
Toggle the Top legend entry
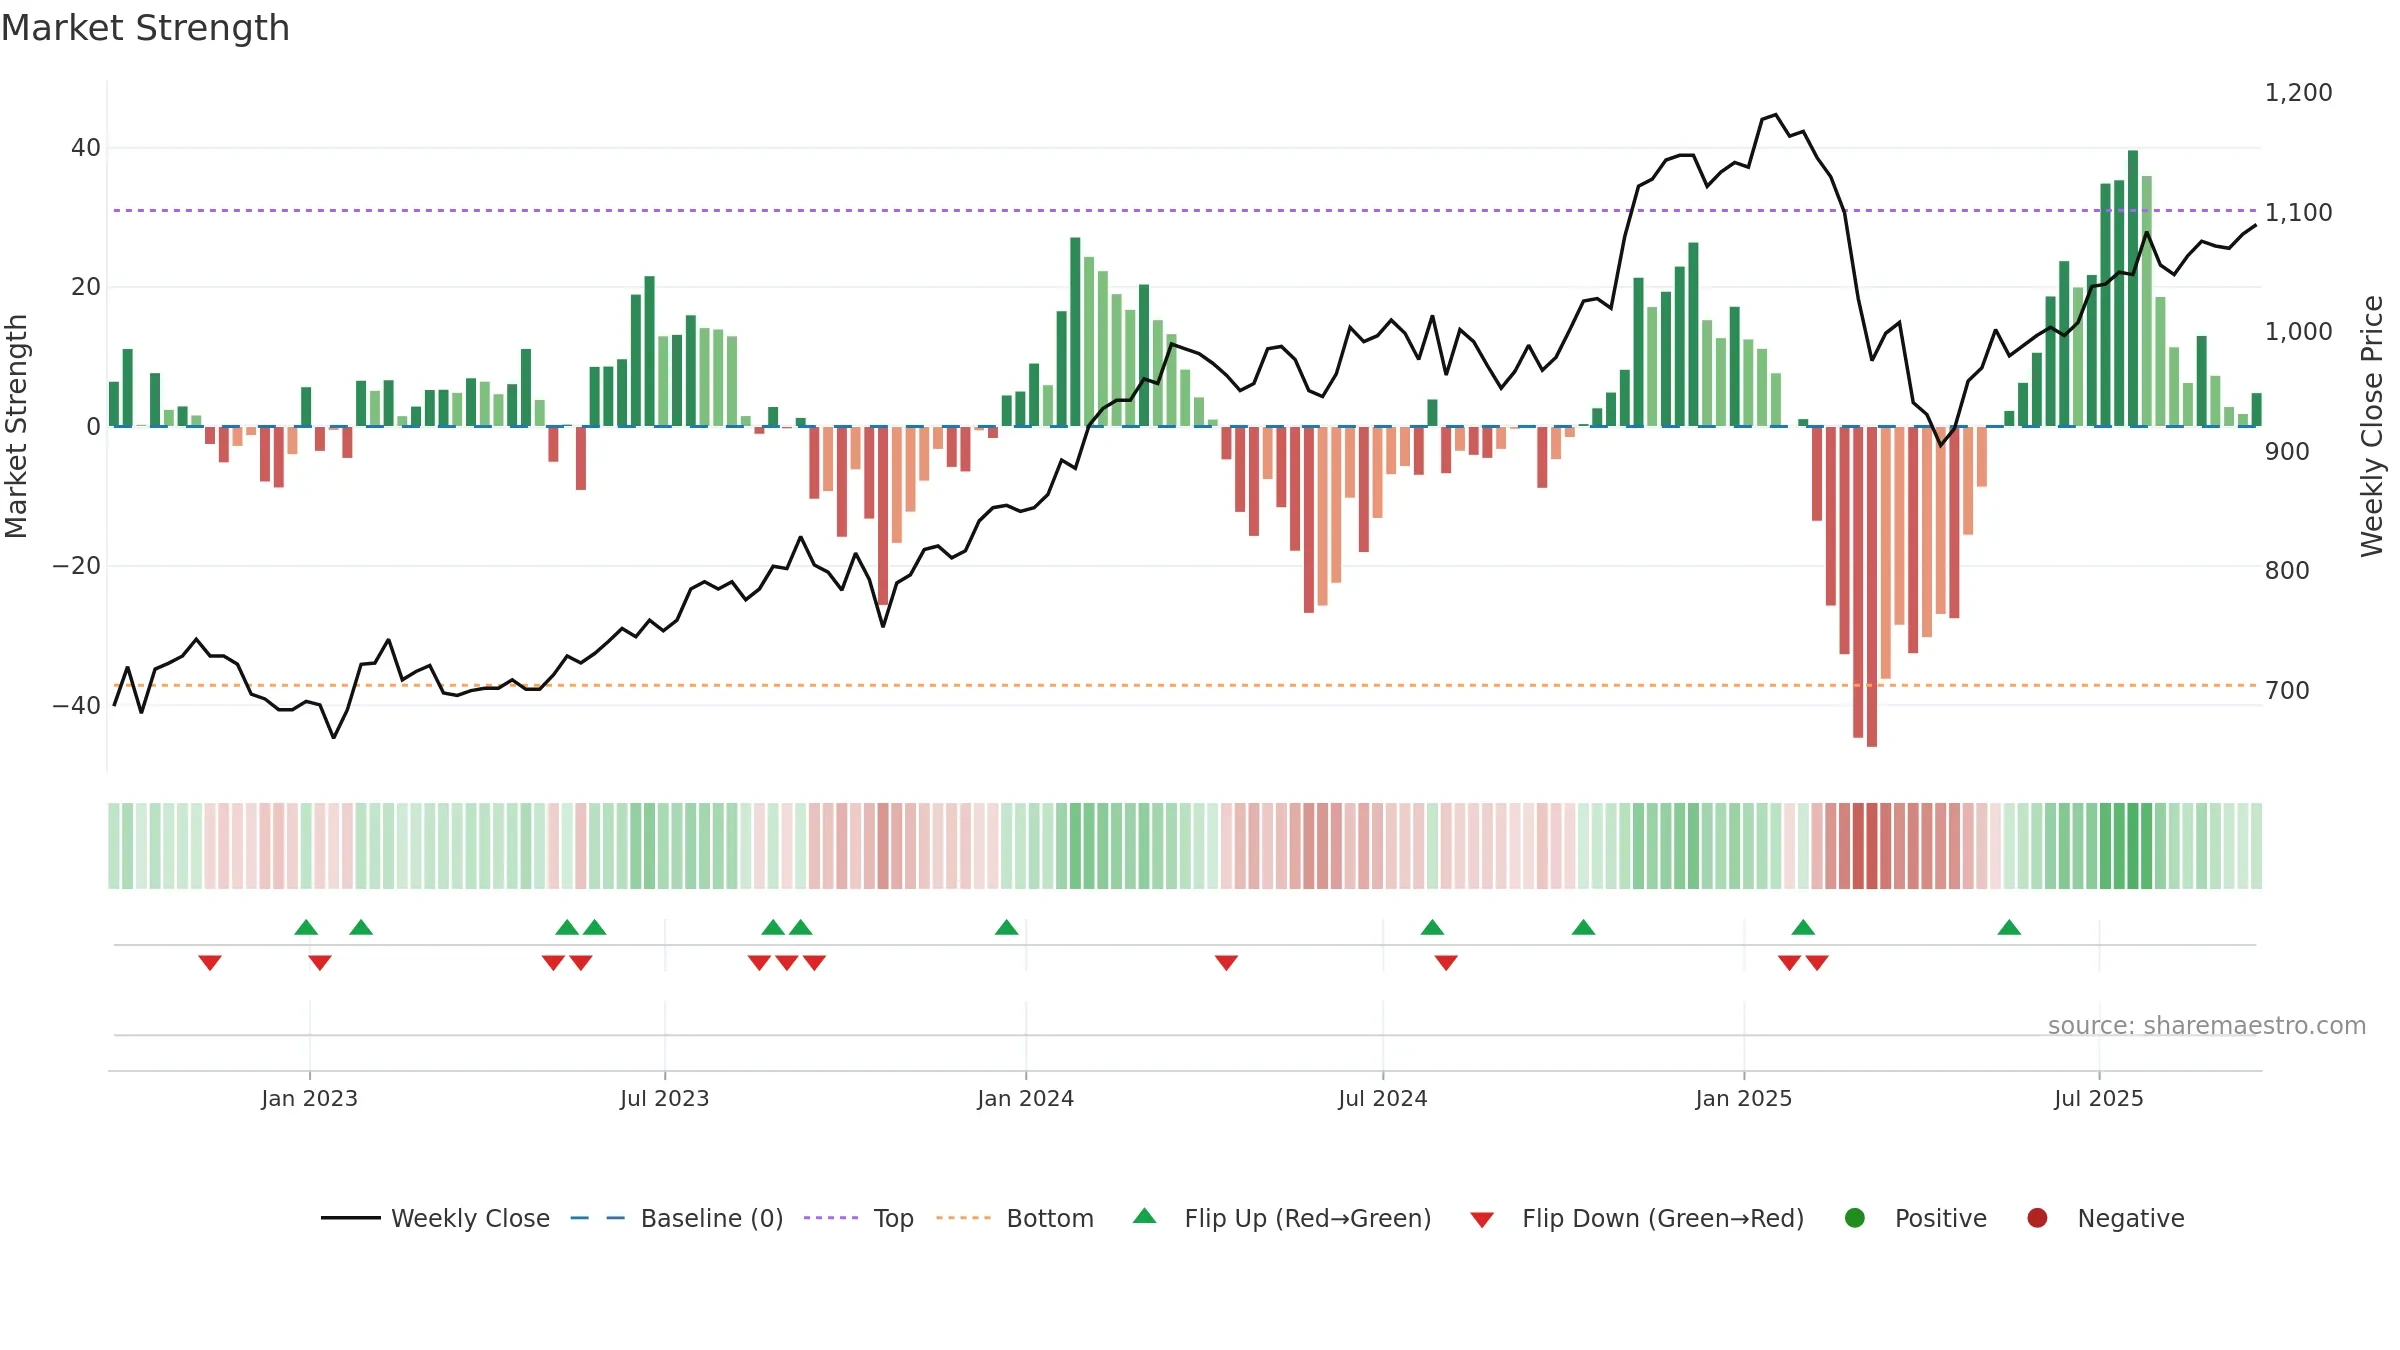pyautogui.click(x=859, y=1218)
